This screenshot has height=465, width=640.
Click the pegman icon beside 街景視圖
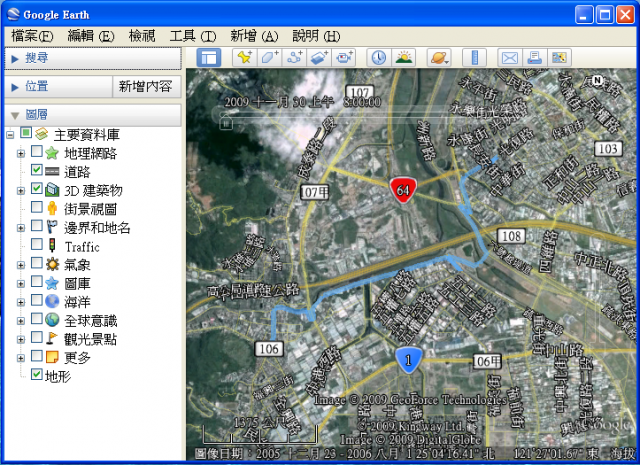point(52,208)
